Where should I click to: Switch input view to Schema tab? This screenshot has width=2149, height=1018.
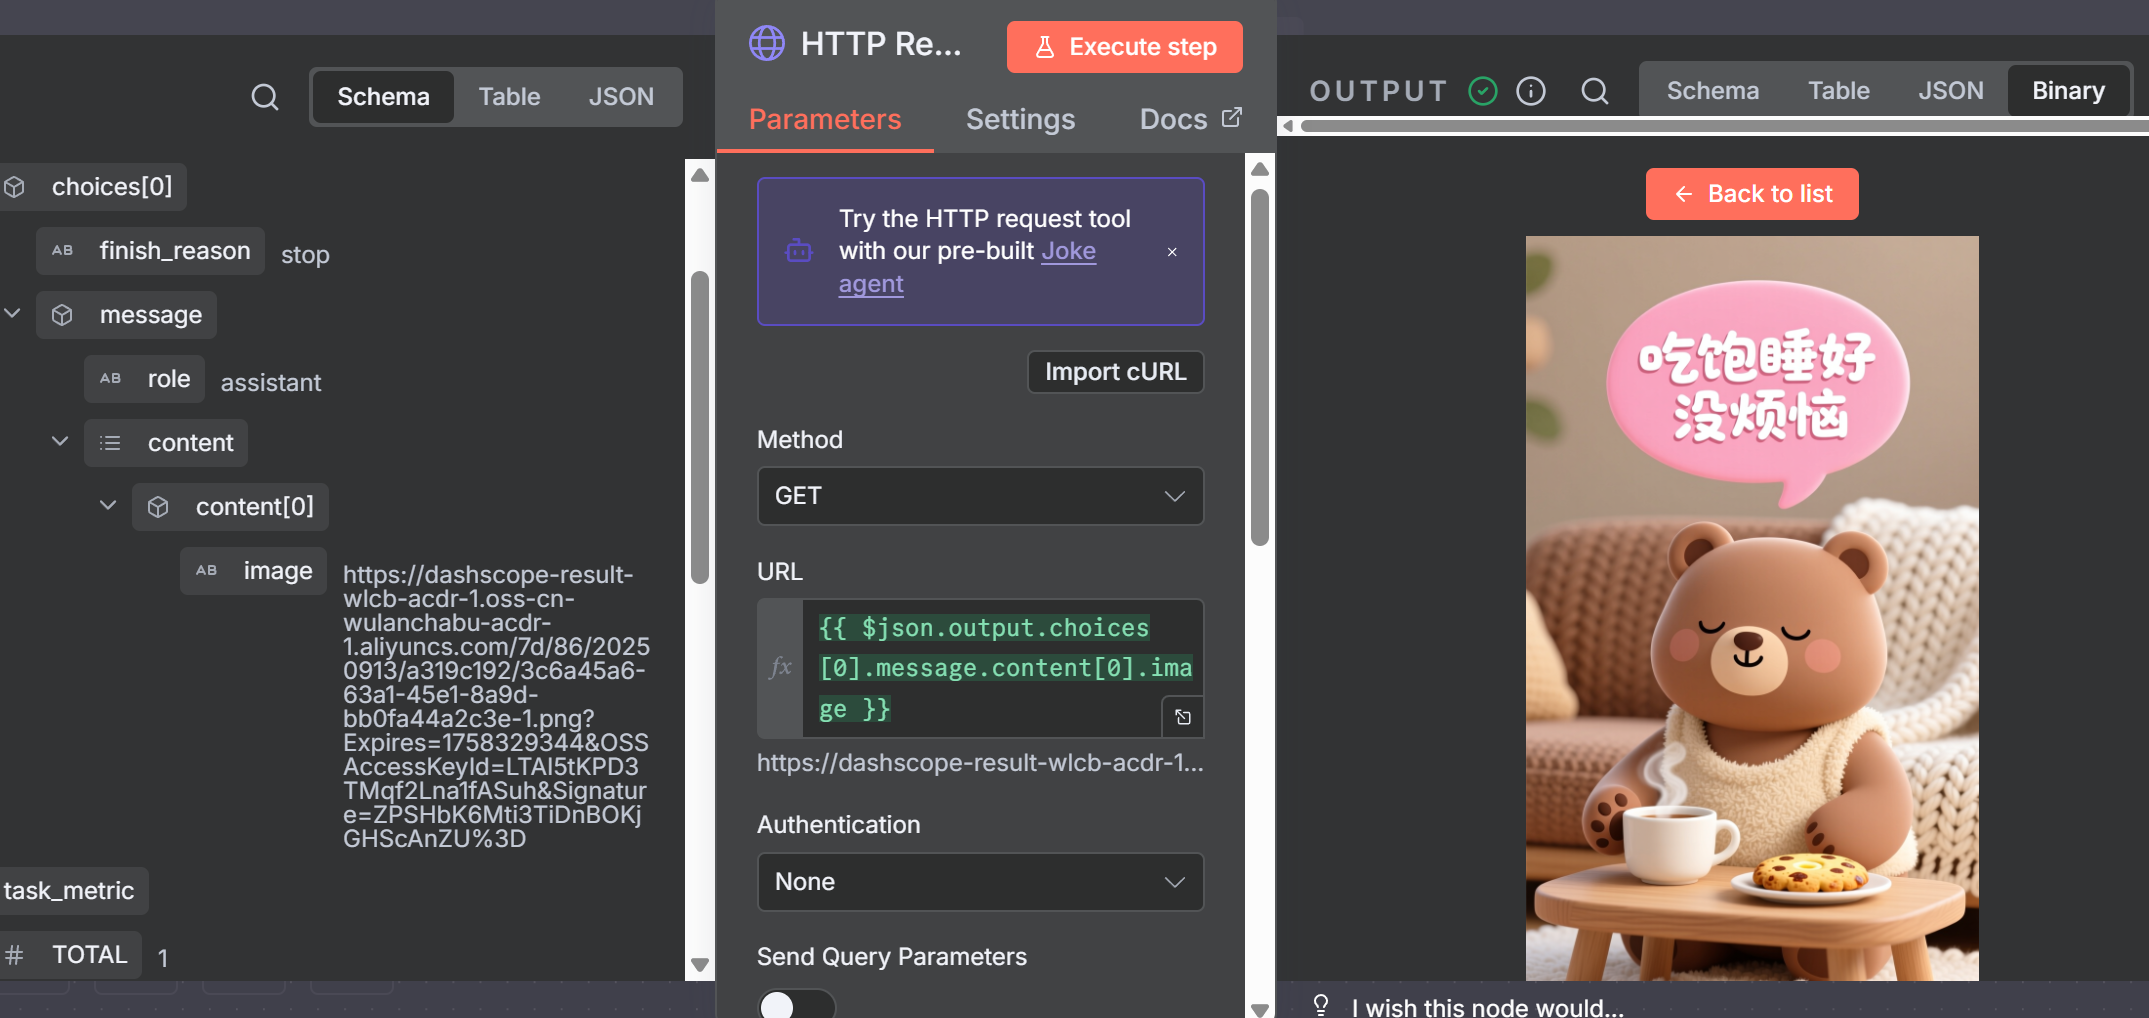pos(383,97)
